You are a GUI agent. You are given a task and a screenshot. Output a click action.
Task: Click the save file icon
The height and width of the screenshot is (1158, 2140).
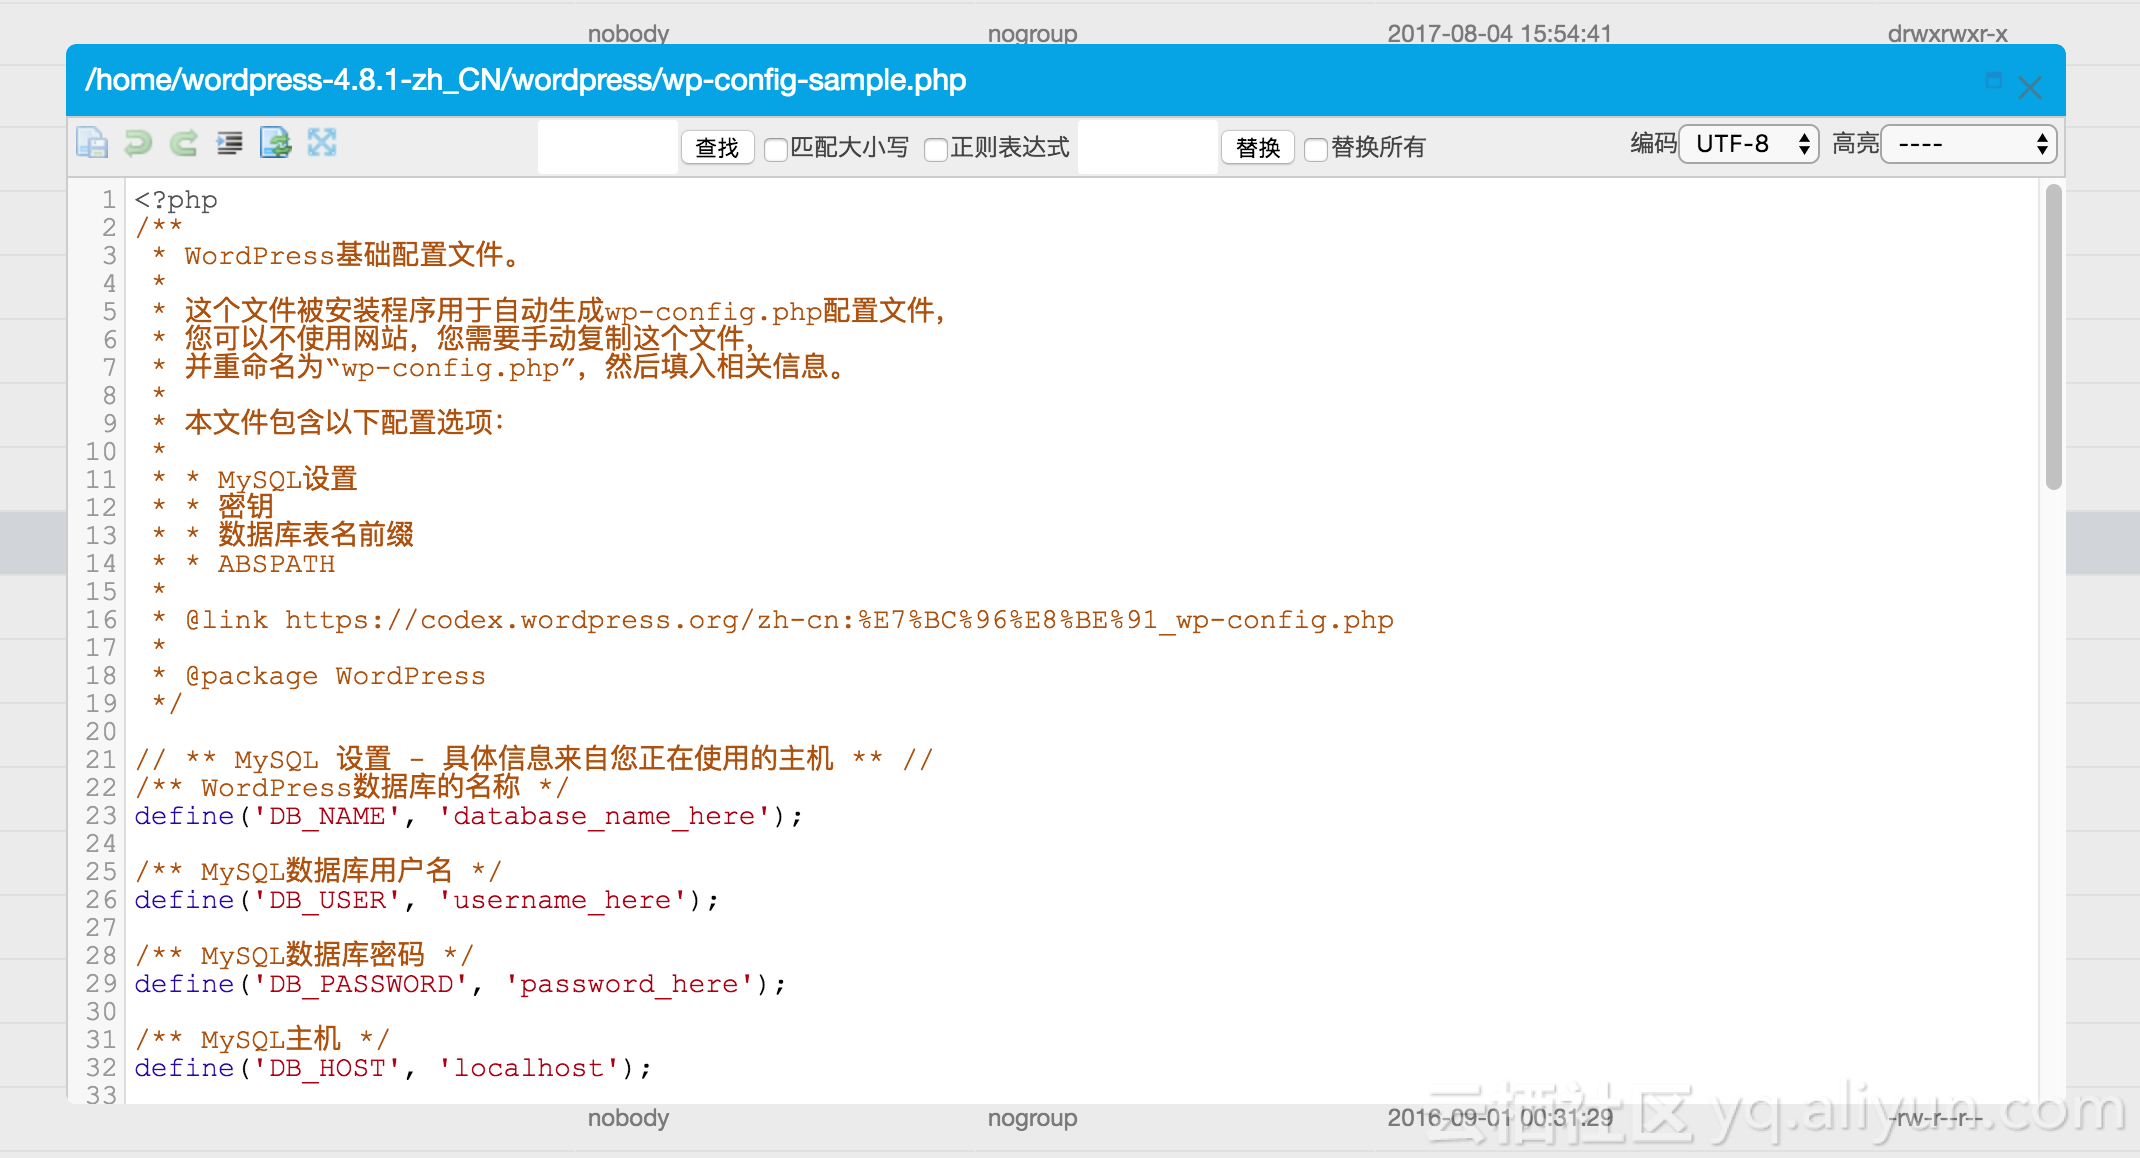[92, 143]
